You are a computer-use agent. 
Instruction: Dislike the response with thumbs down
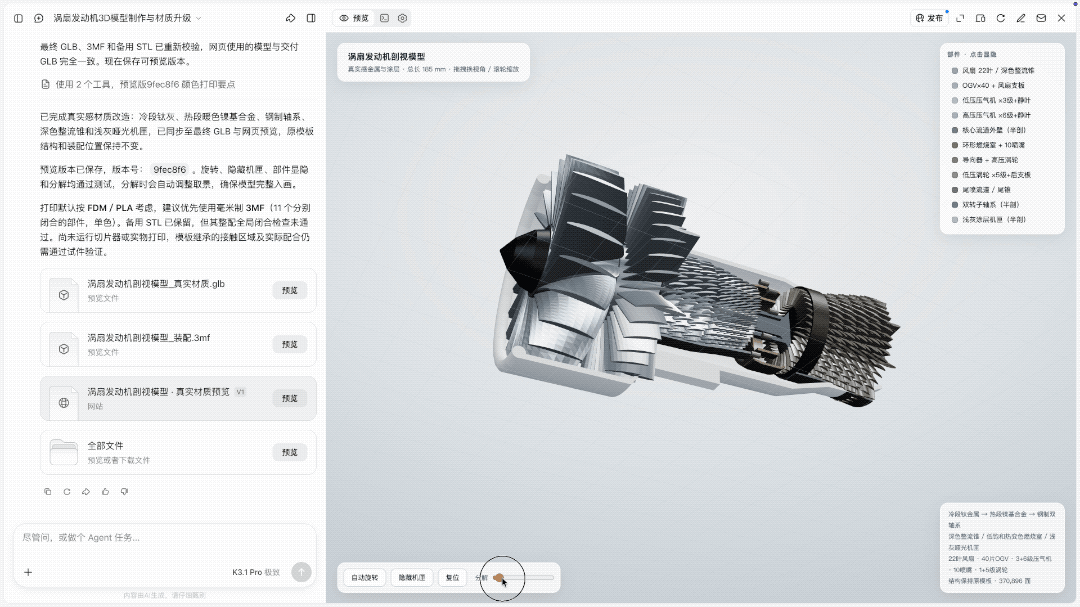click(125, 491)
